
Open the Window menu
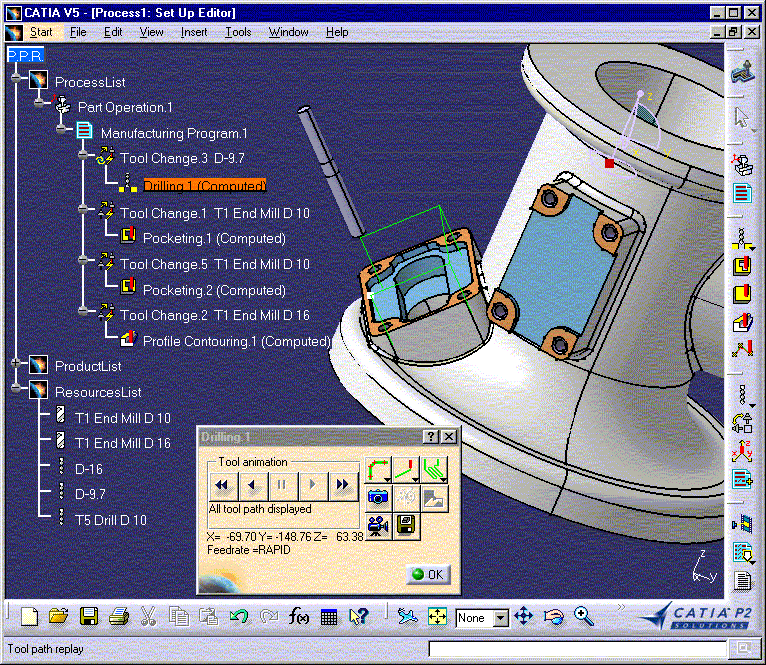(288, 32)
